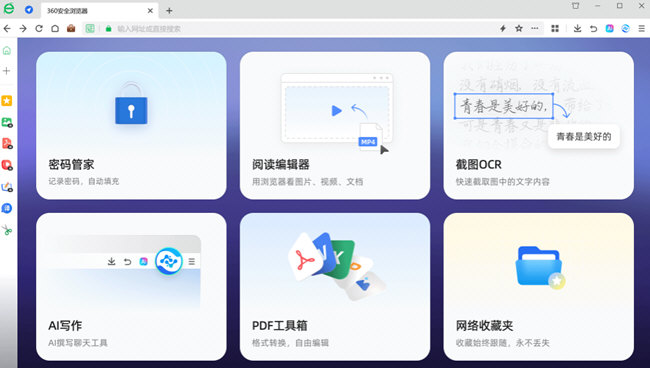Image resolution: width=650 pixels, height=368 pixels.
Task: Click the text 记录密码，自动填充
Action: (x=84, y=182)
